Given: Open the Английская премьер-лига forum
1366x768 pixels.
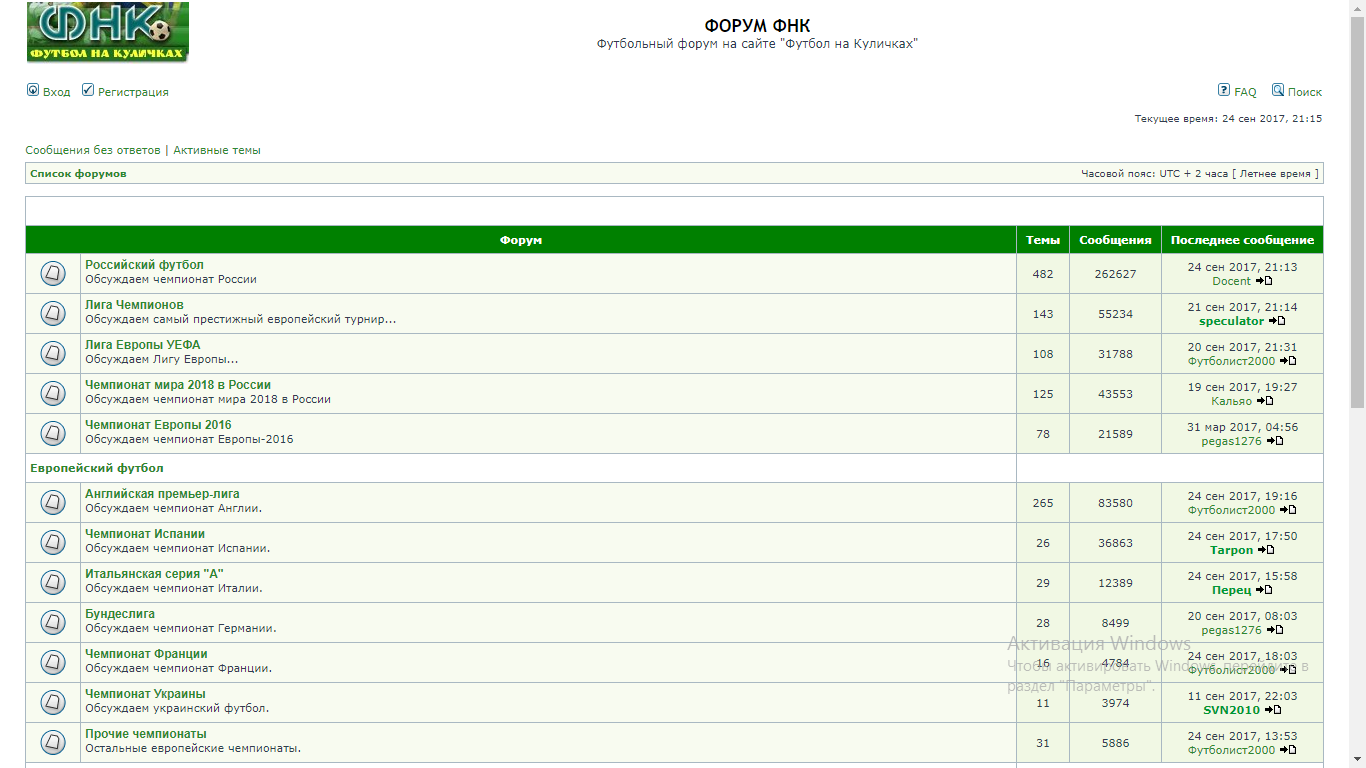Looking at the screenshot, I should point(162,494).
